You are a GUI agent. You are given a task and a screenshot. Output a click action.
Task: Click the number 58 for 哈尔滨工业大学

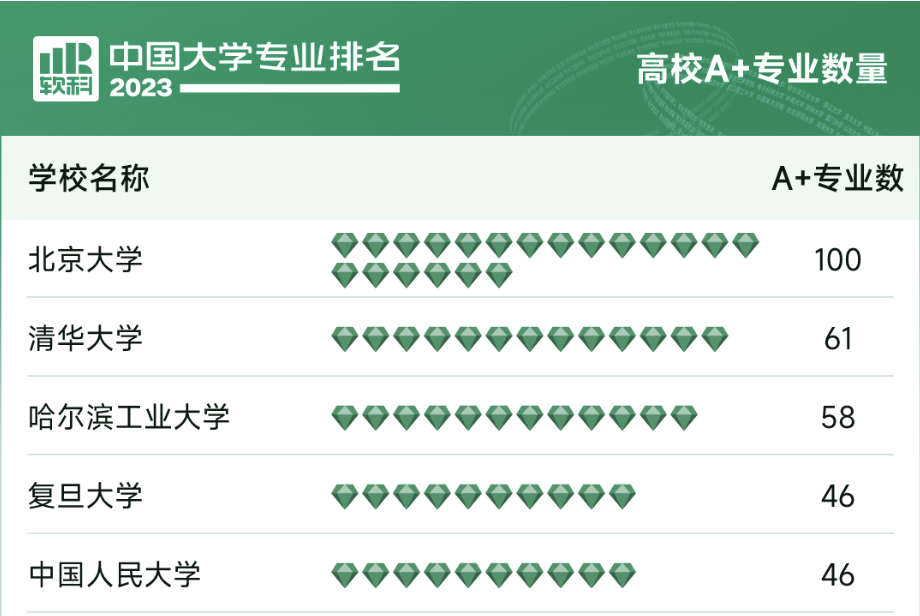(x=838, y=416)
